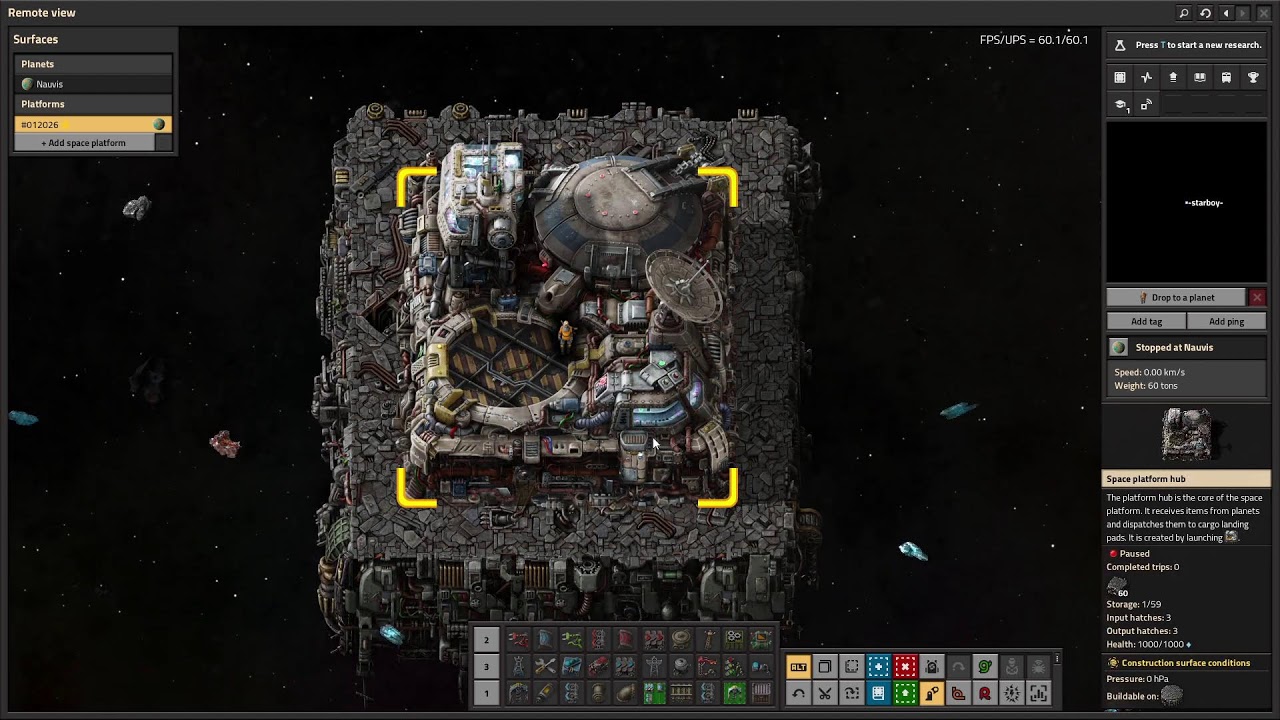Image resolution: width=1280 pixels, height=720 pixels.
Task: Toggle personal roboport robot icon
Action: coord(932,666)
